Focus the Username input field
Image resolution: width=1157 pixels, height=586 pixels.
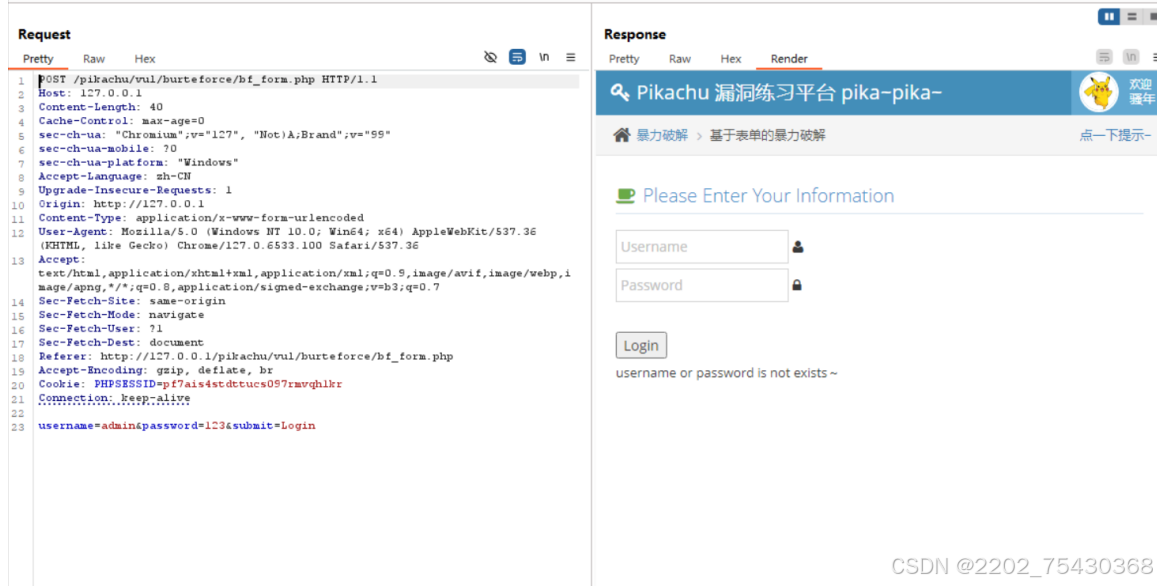point(702,247)
